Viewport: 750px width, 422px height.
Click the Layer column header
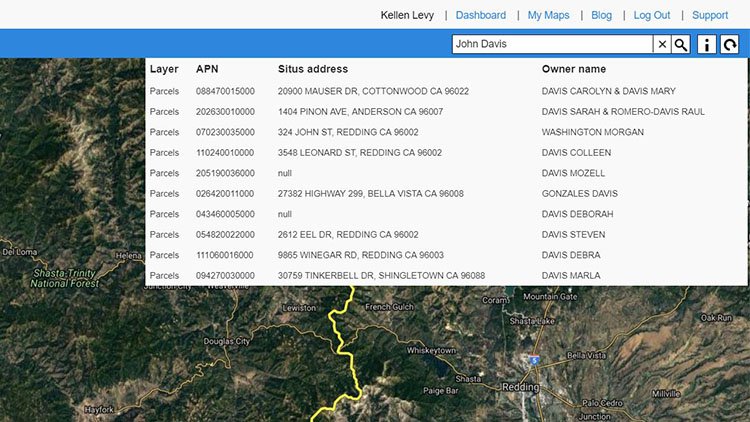[164, 69]
